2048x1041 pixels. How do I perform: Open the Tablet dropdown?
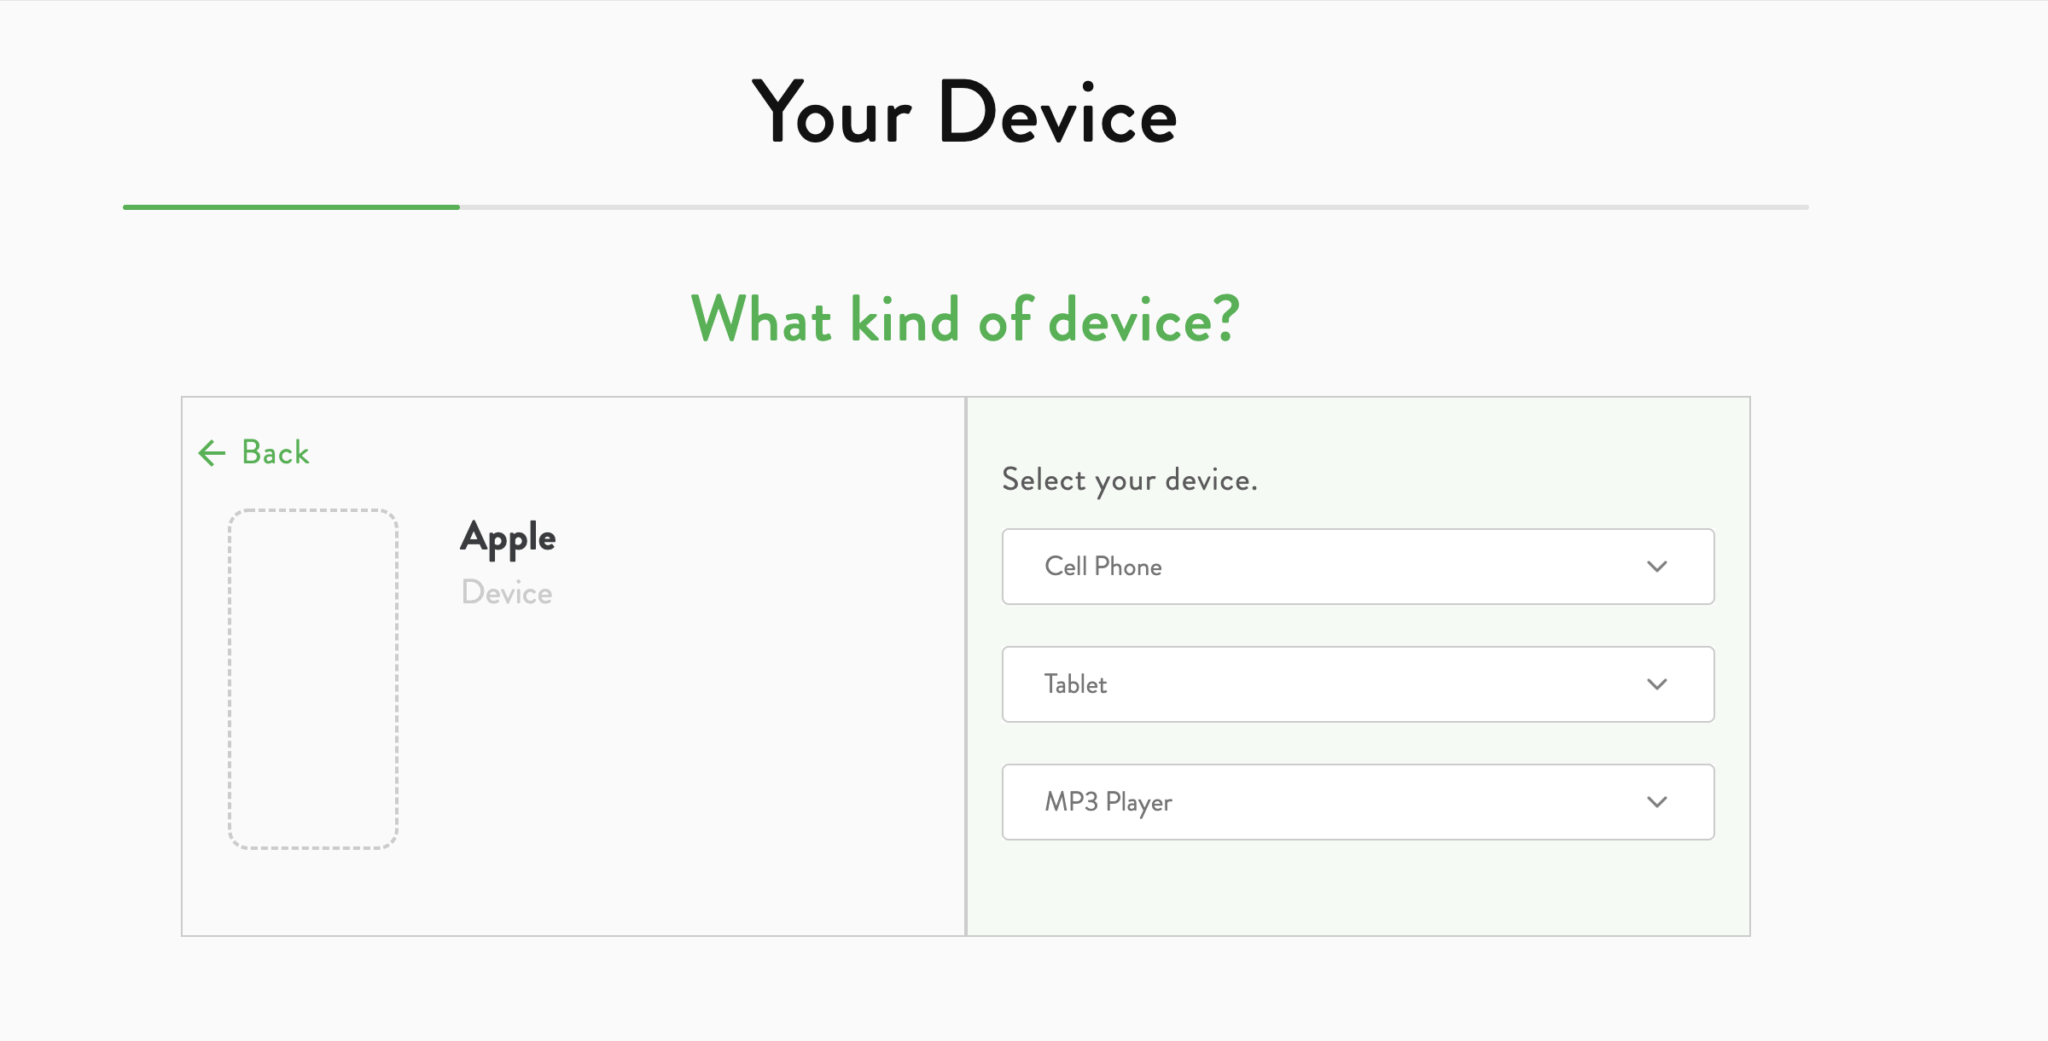(1357, 684)
